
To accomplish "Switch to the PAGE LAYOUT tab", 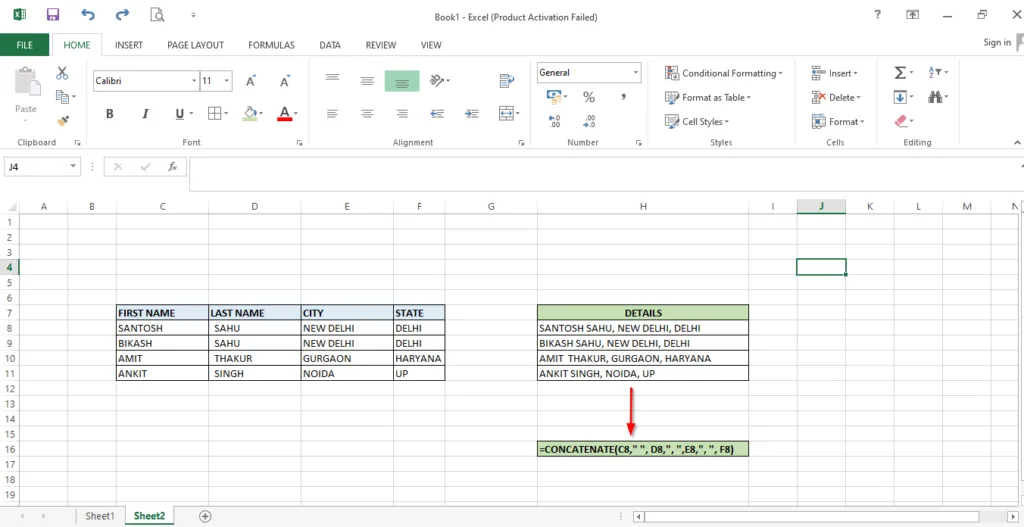I will 195,45.
